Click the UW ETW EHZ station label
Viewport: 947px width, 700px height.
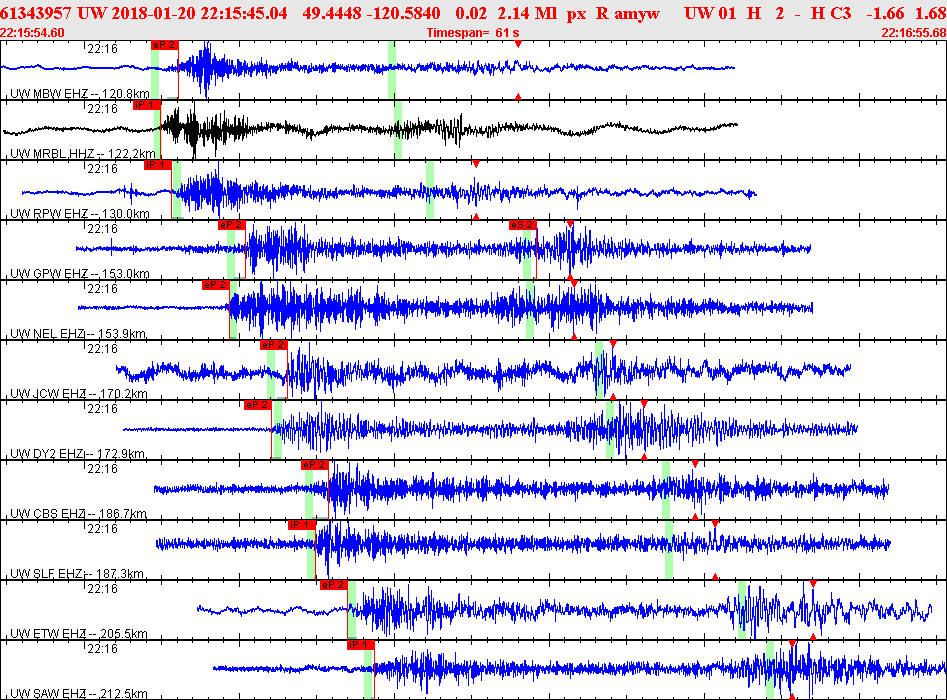coord(79,634)
